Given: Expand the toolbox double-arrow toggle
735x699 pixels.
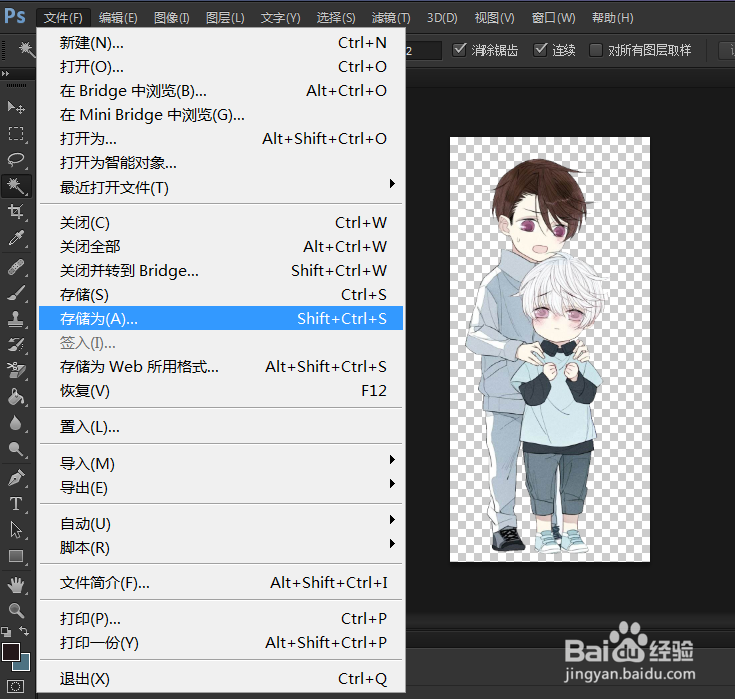Looking at the screenshot, I should click(5, 74).
